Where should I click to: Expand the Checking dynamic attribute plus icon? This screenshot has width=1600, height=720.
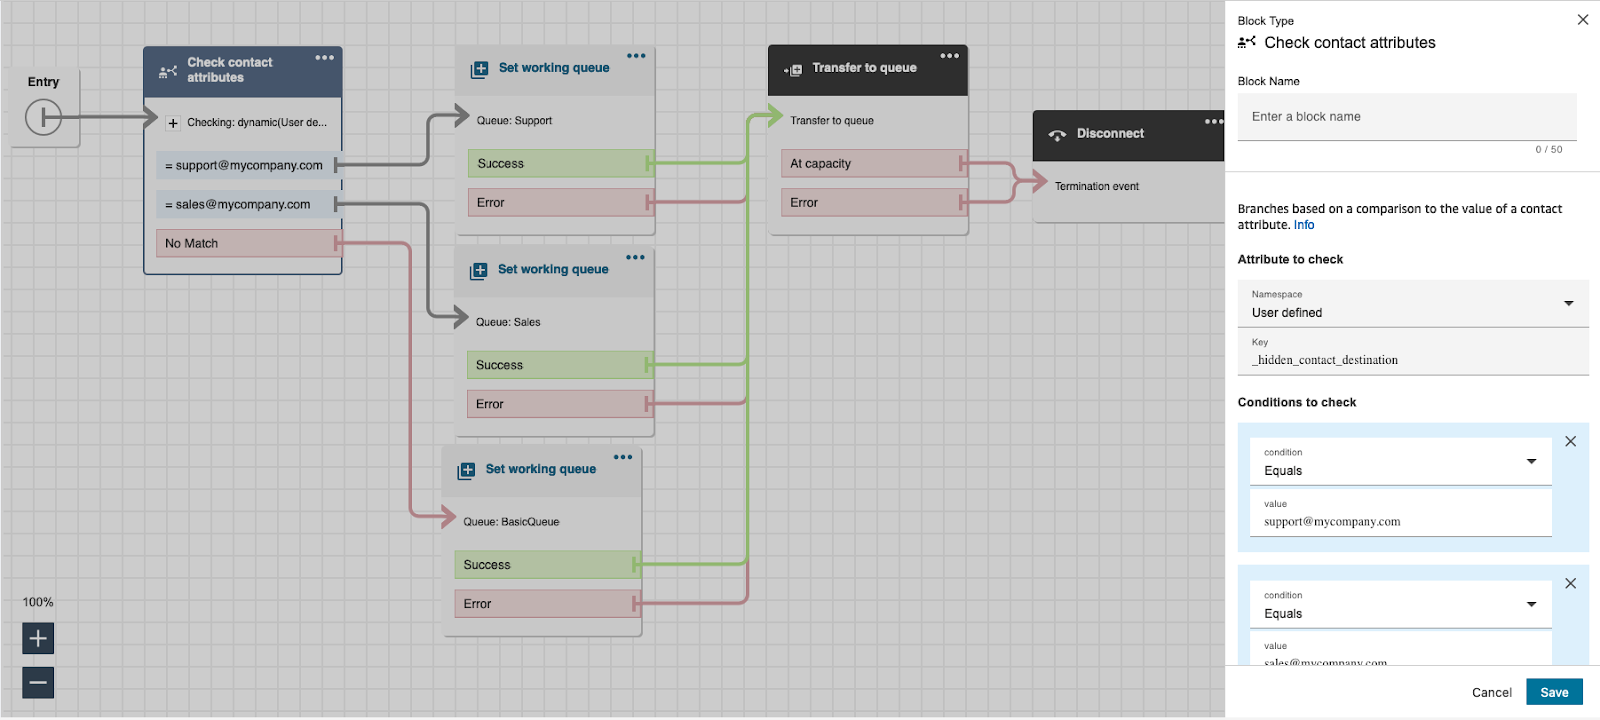pyautogui.click(x=173, y=123)
